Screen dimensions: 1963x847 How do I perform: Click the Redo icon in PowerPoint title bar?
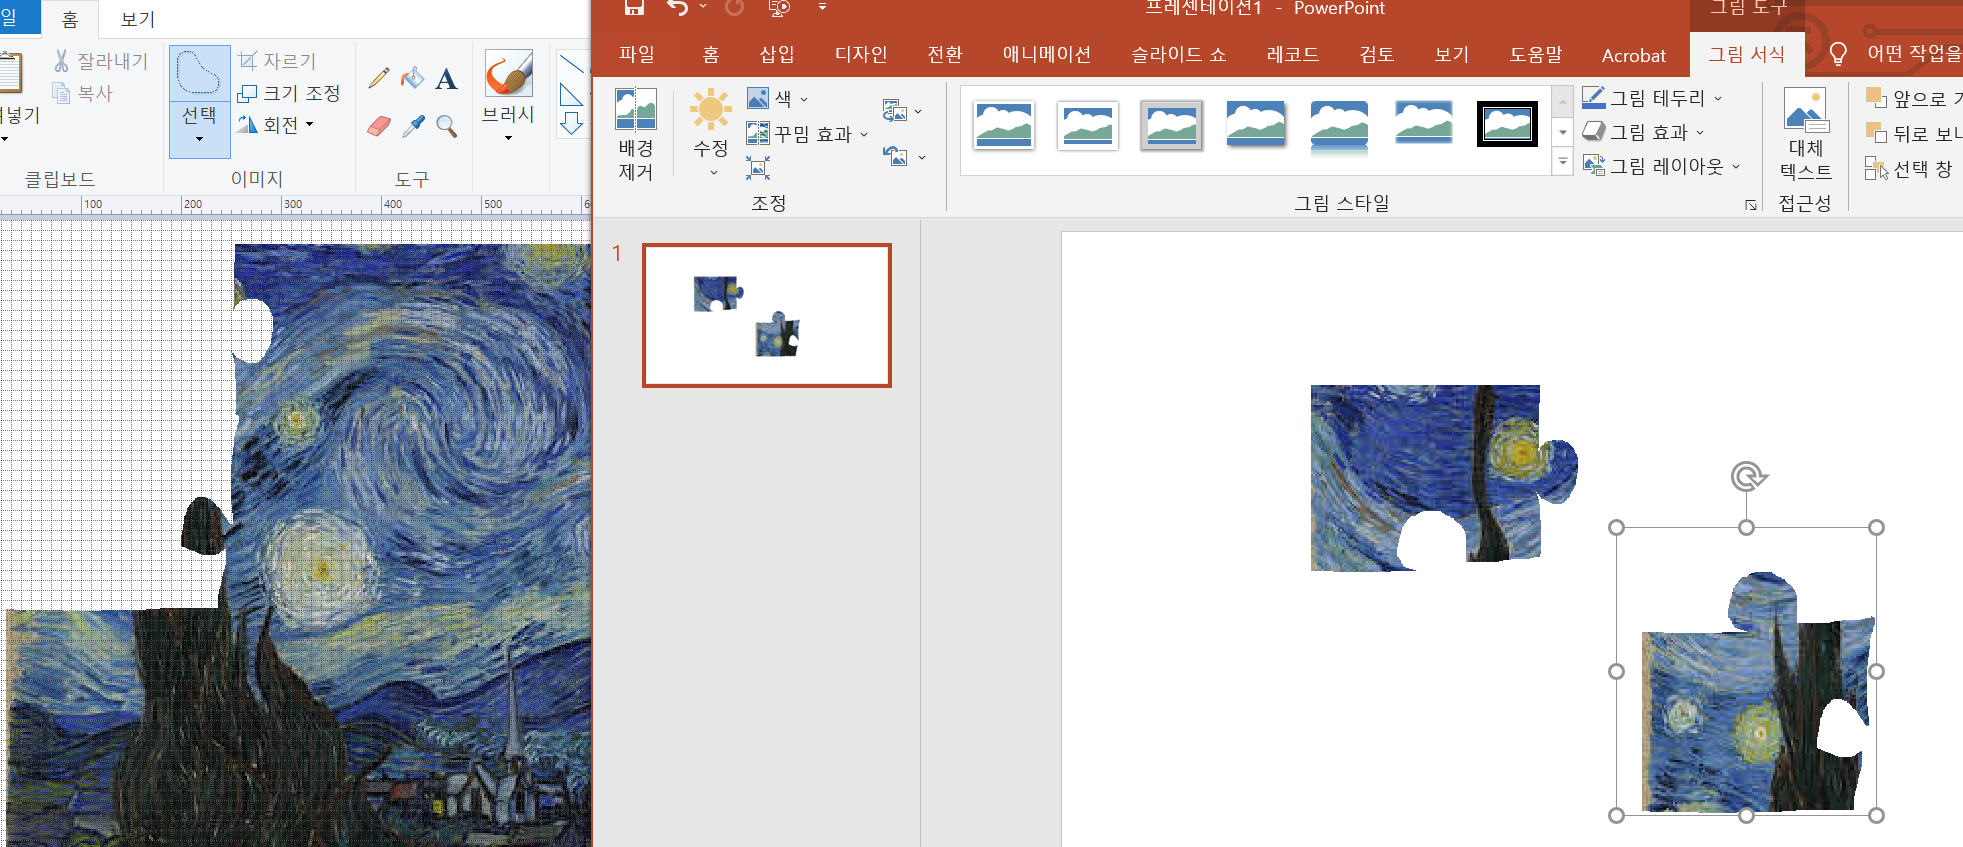tap(735, 8)
